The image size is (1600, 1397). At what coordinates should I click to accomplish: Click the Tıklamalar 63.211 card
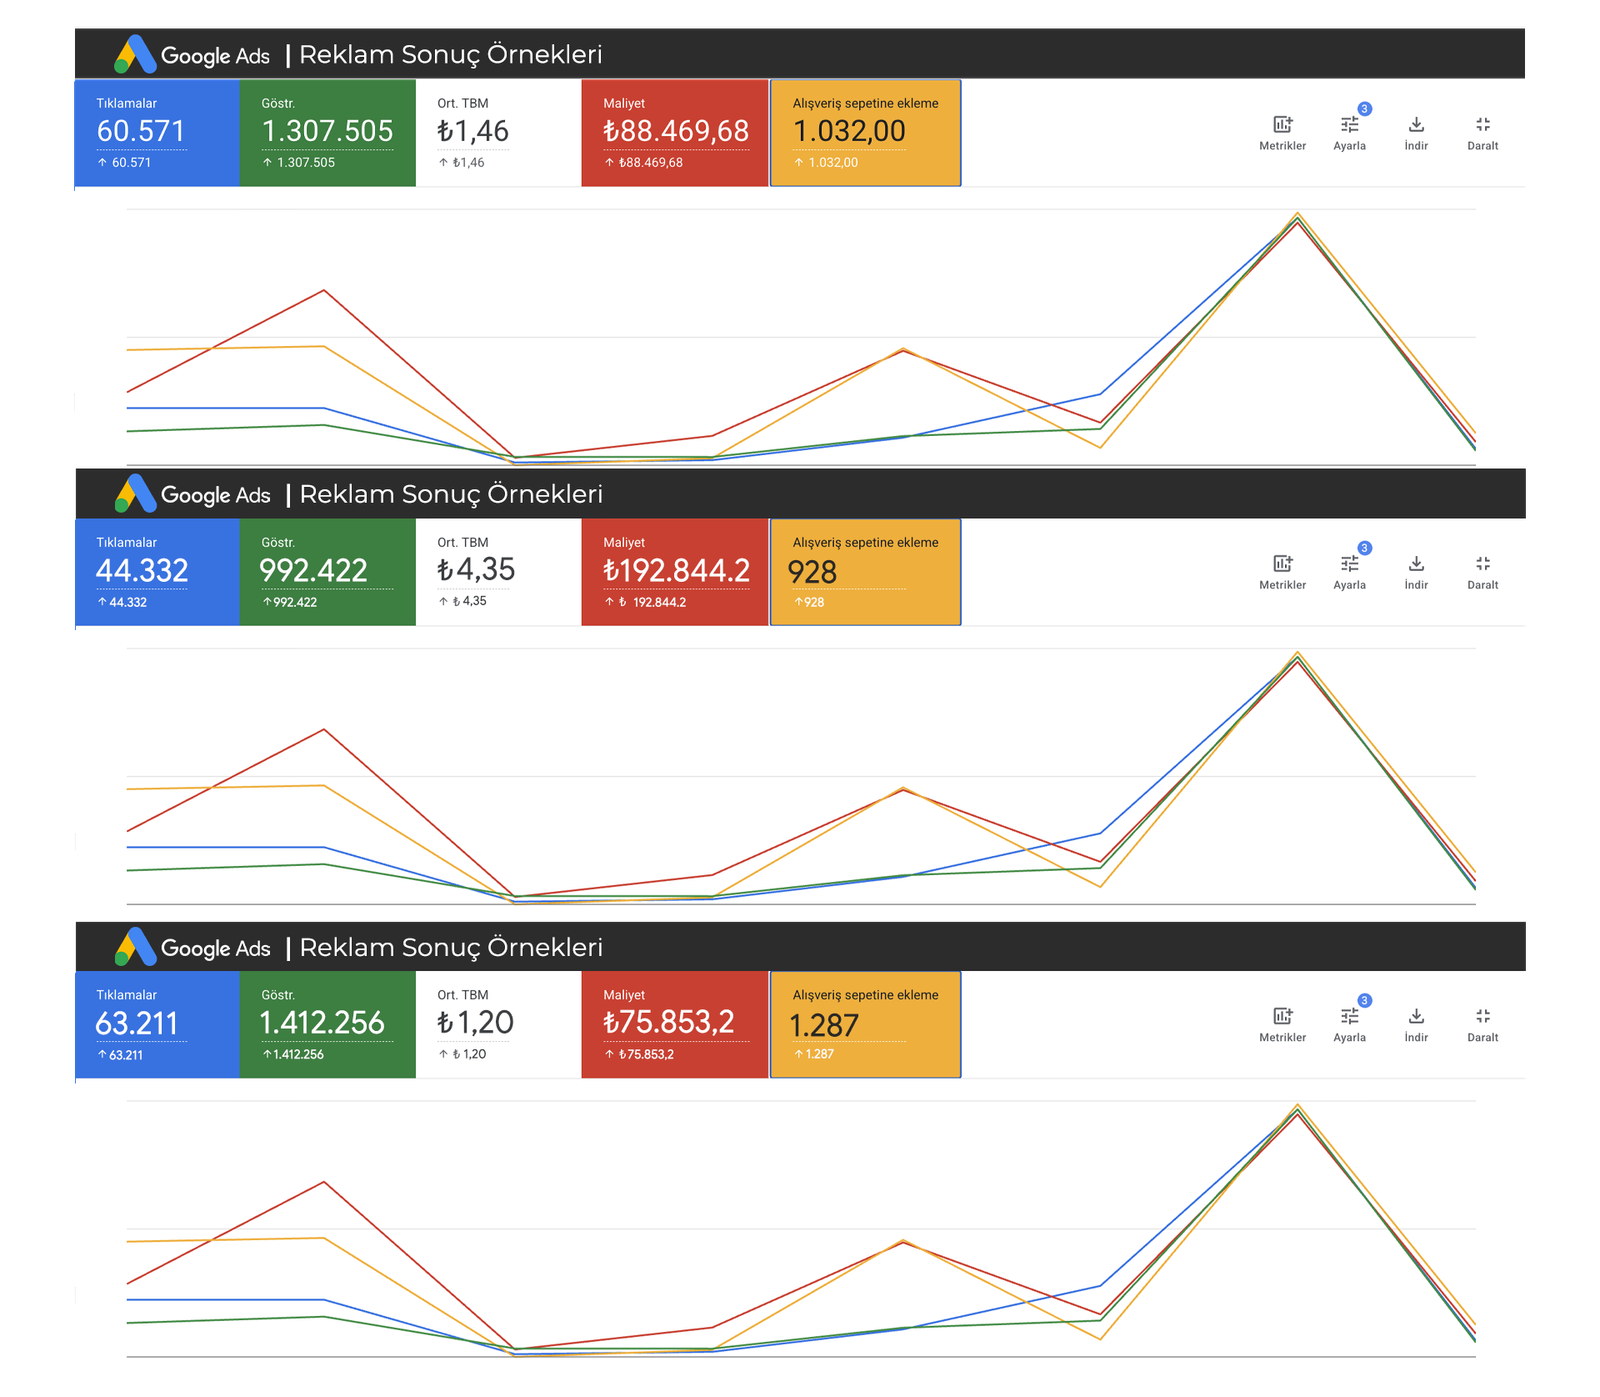click(157, 1024)
